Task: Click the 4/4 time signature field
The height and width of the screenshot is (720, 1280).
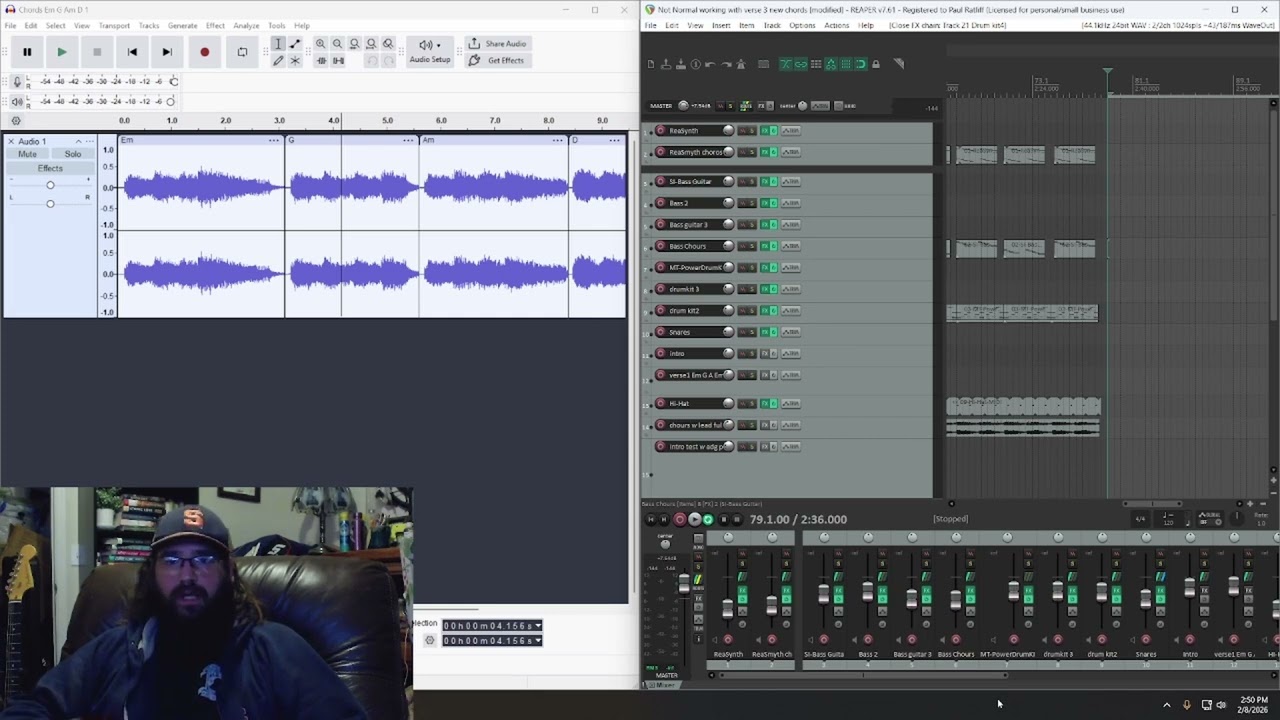Action: pyautogui.click(x=1140, y=519)
